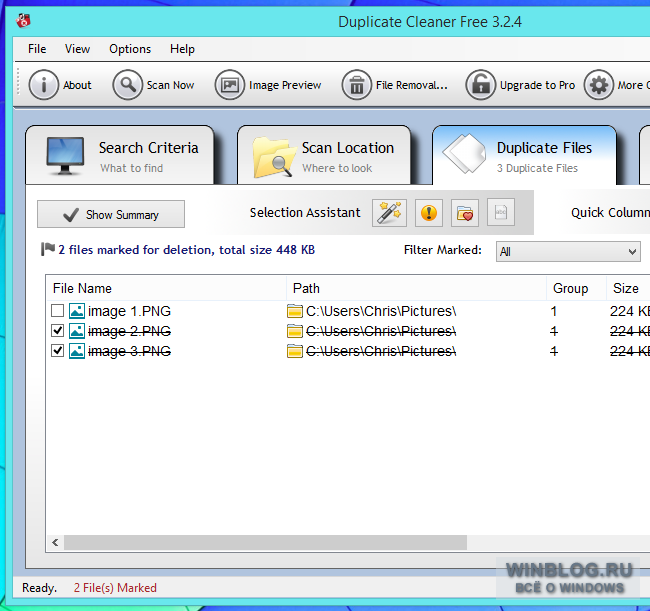The image size is (650, 611).
Task: Sort by the Size column header
Action: click(x=628, y=288)
